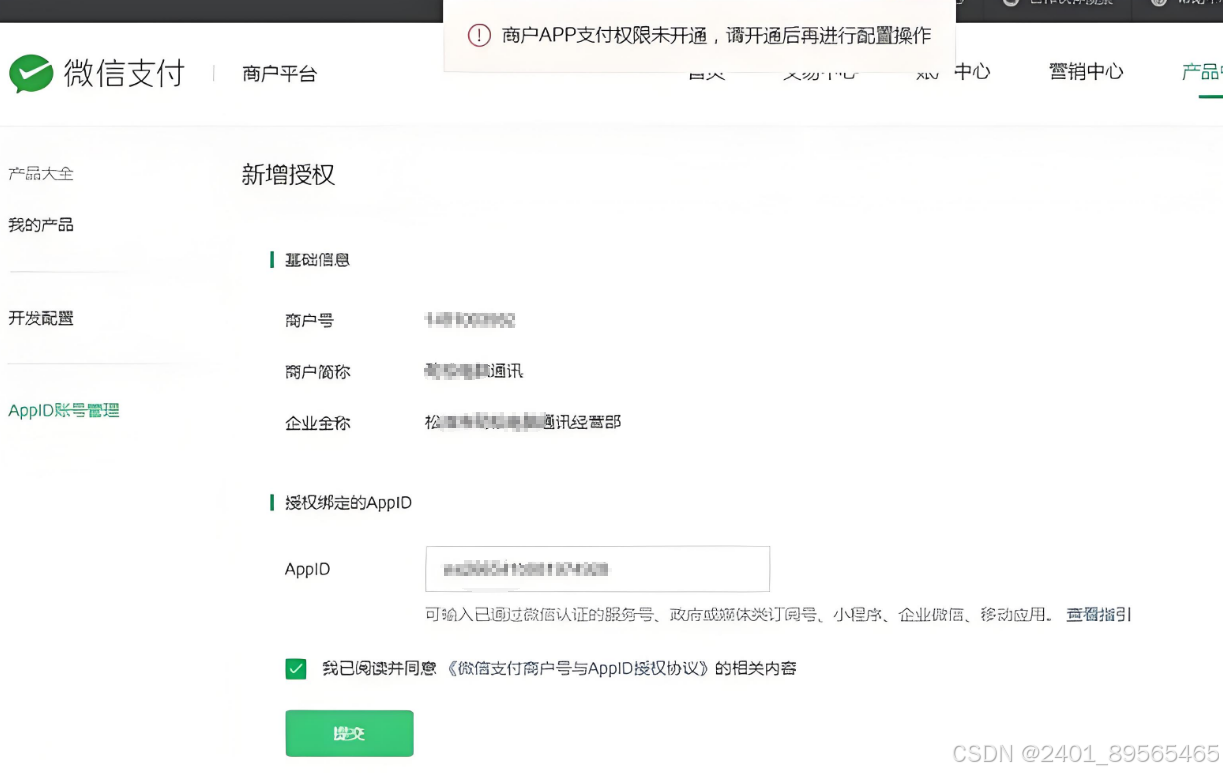The width and height of the screenshot is (1223, 773).
Task: Click the 商户简称 label
Action: [x=317, y=372]
